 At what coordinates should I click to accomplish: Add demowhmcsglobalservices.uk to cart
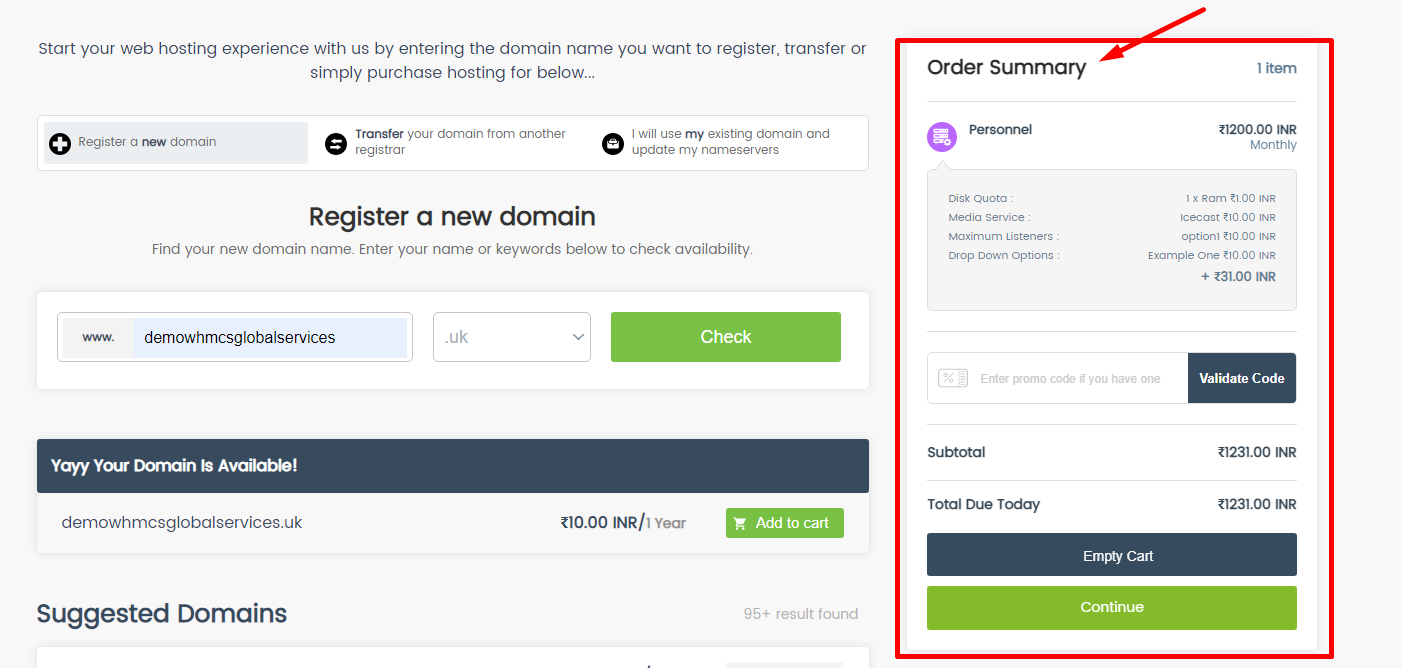pos(785,523)
